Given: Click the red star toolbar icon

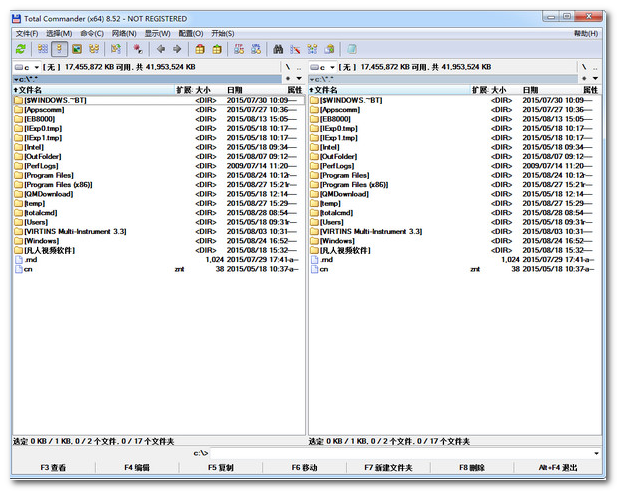Looking at the screenshot, I should 138,49.
